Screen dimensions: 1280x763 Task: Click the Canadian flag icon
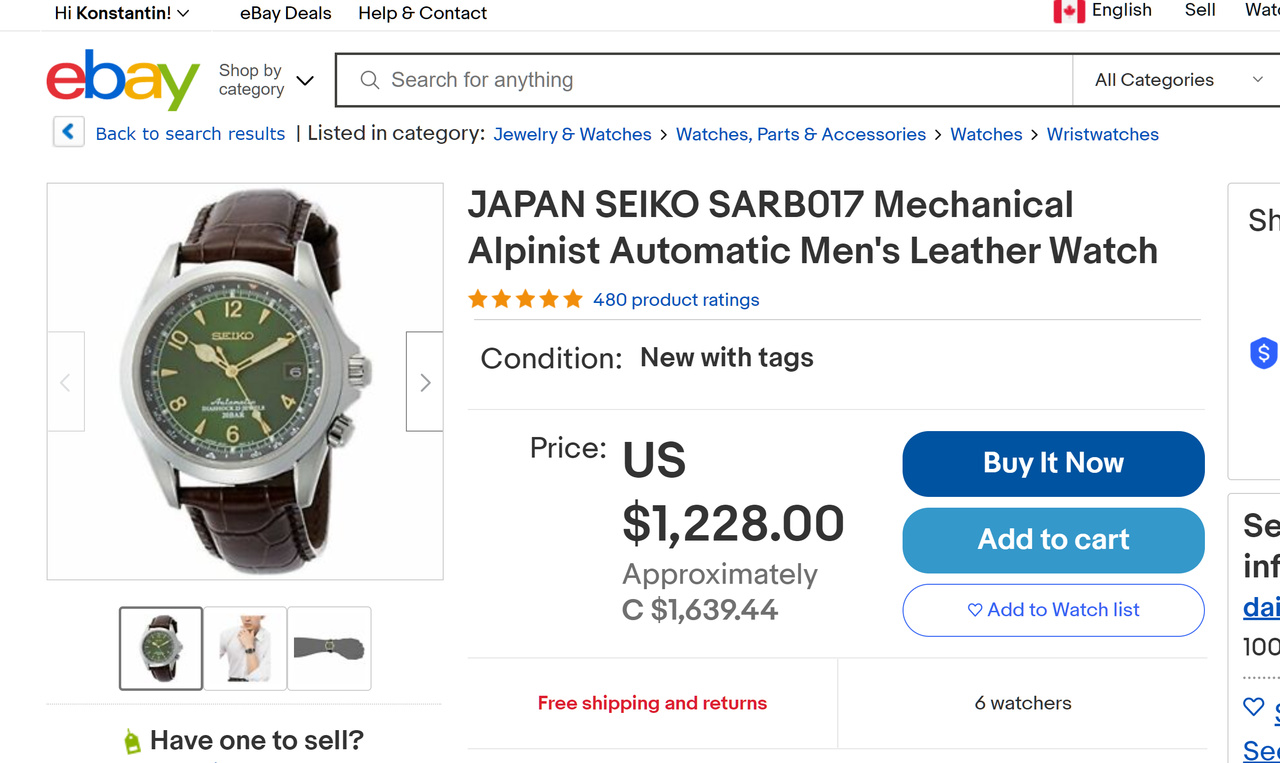1068,11
